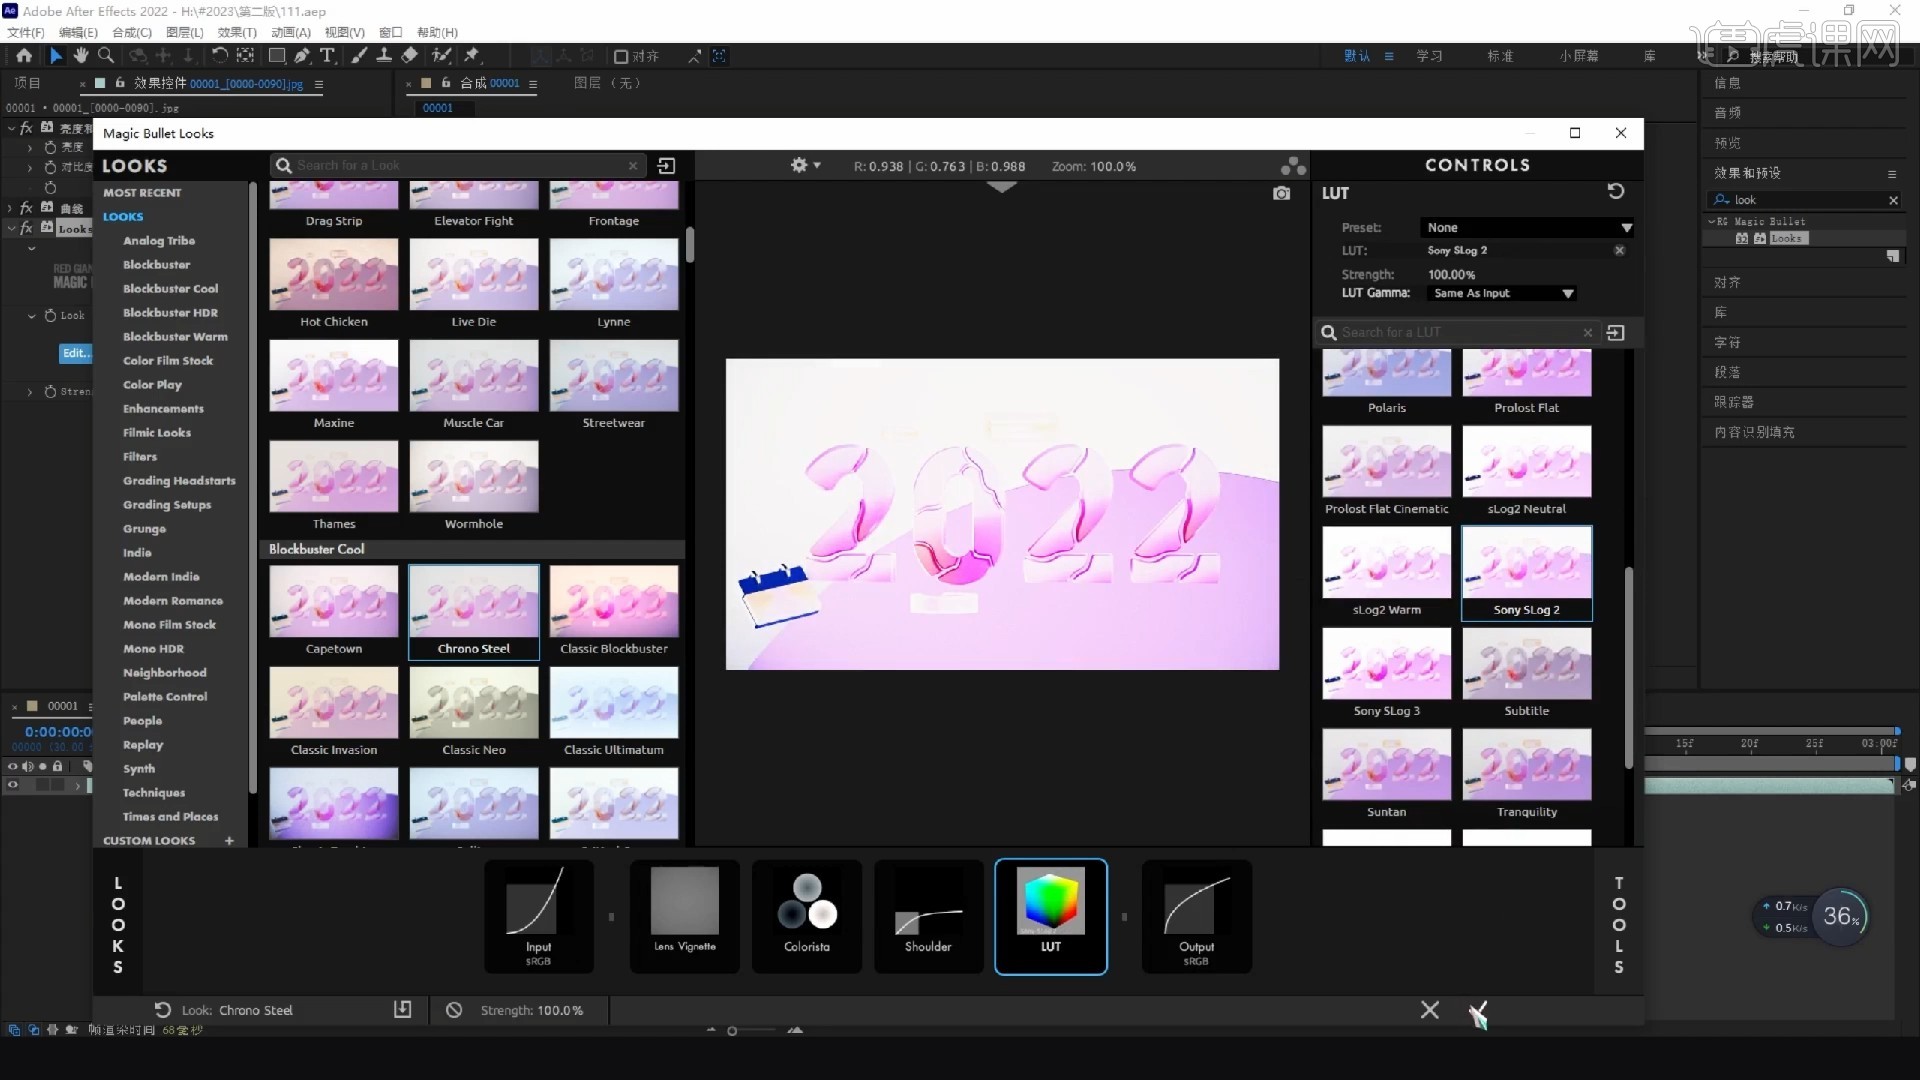Click the look Strength 100.0% value
Screen dimensions: 1920x1080
click(560, 1010)
